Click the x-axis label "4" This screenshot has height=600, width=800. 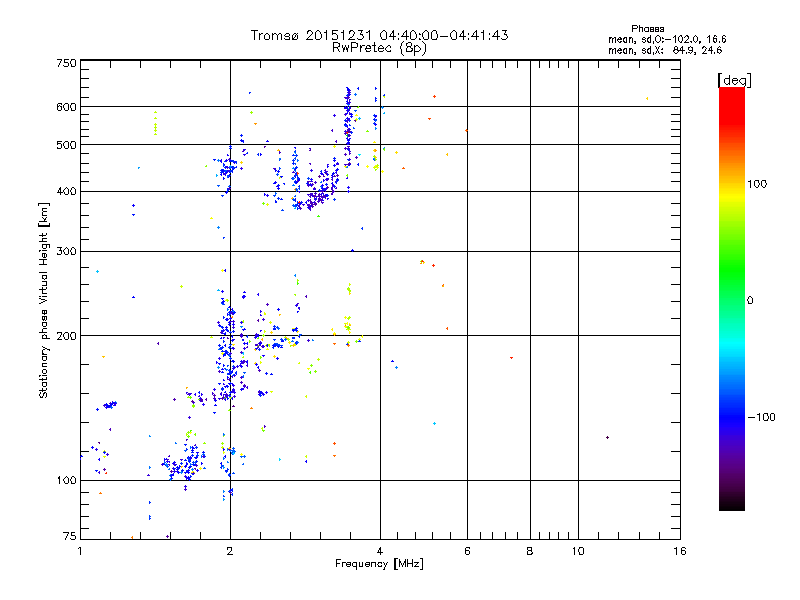(380, 551)
